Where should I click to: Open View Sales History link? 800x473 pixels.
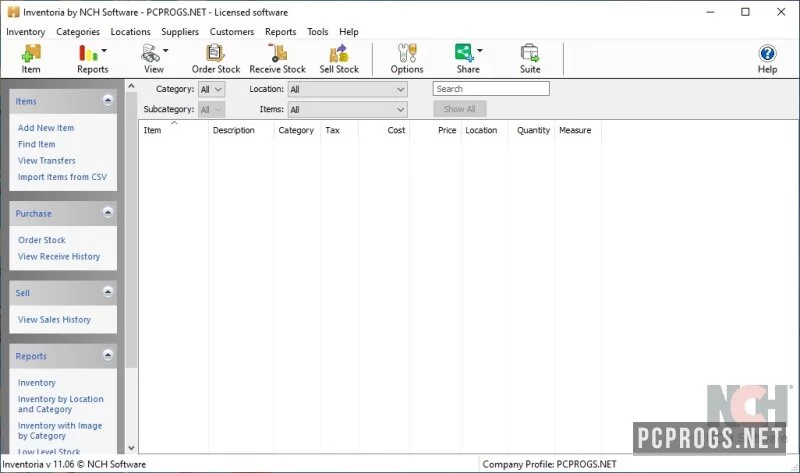click(x=54, y=320)
